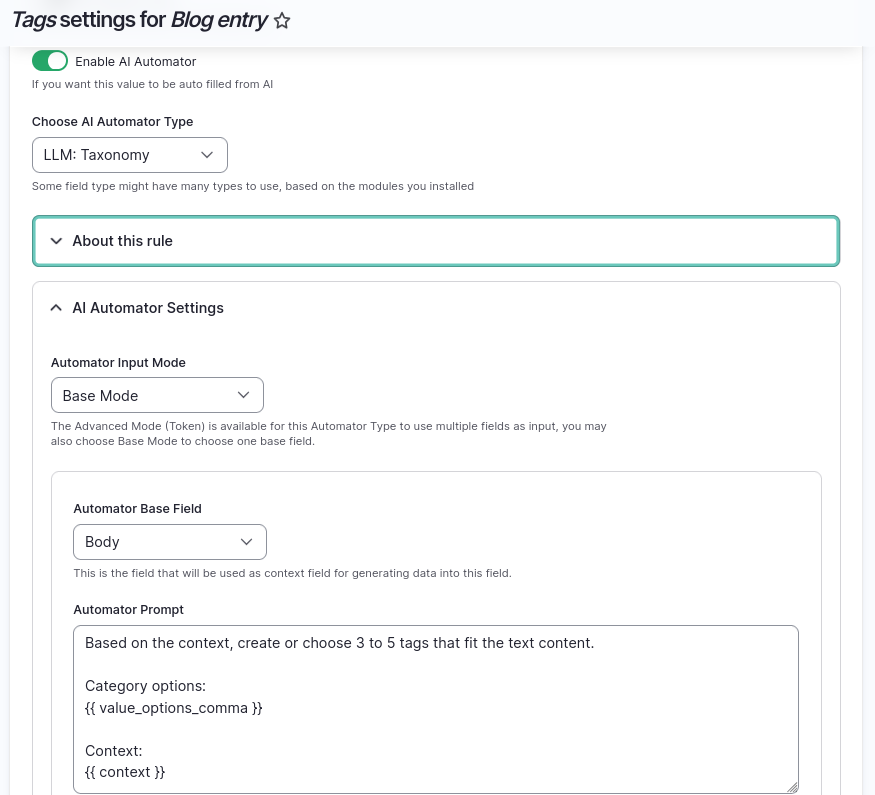This screenshot has width=875, height=795.
Task: Expand the About this rule section
Action: pos(436,241)
